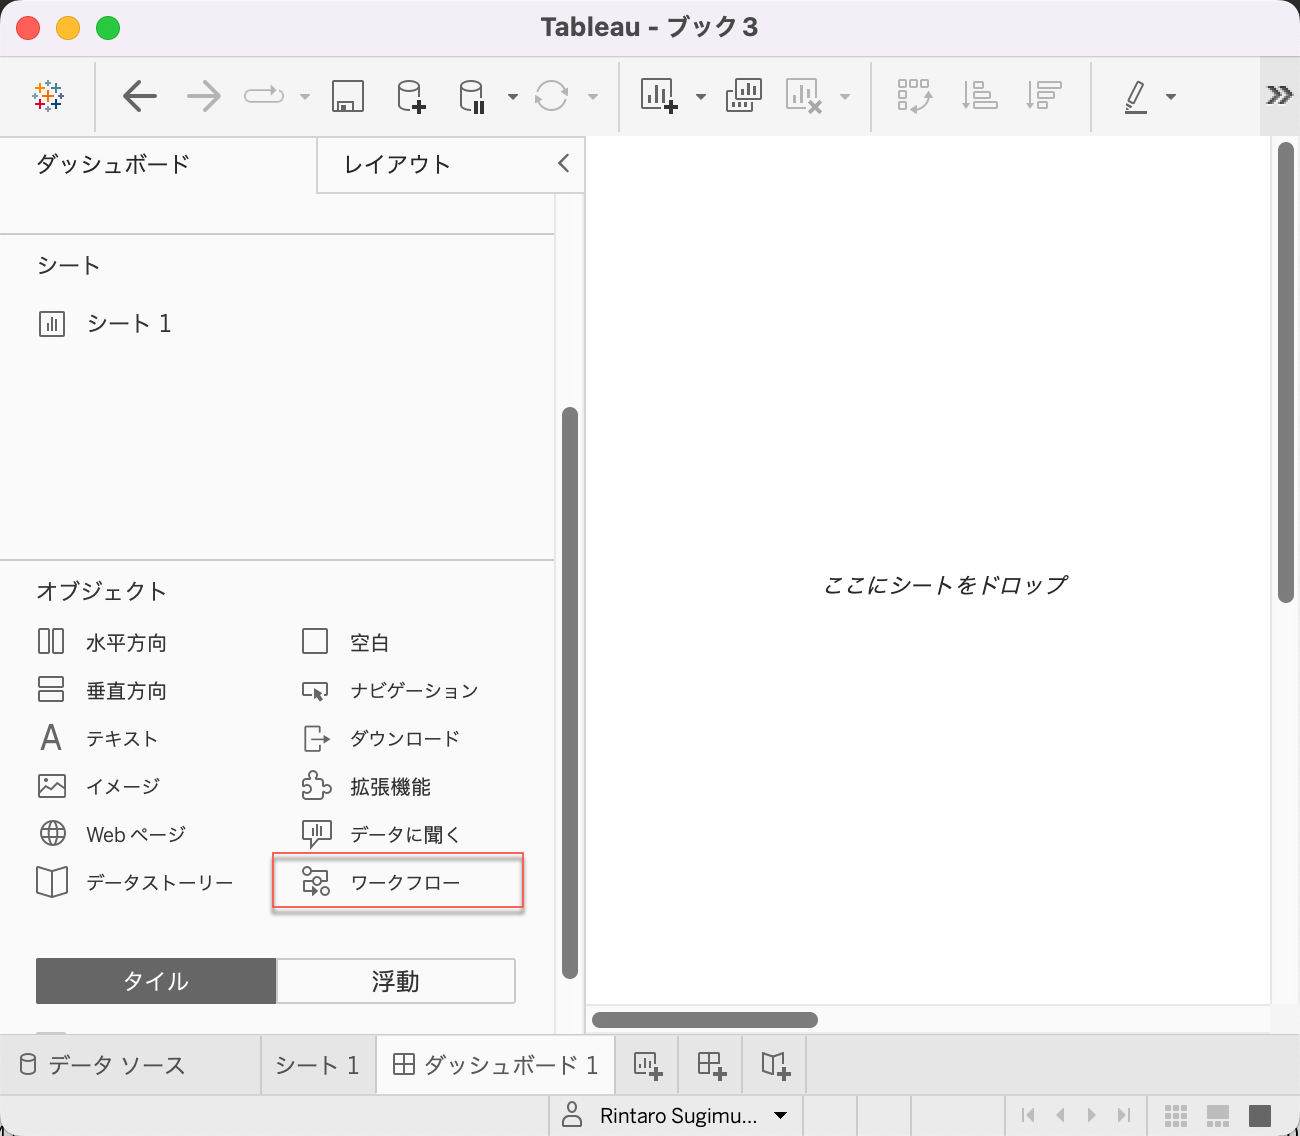Viewport: 1300px width, 1136px height.
Task: Click the highlight pen icon
Action: coord(1136,96)
